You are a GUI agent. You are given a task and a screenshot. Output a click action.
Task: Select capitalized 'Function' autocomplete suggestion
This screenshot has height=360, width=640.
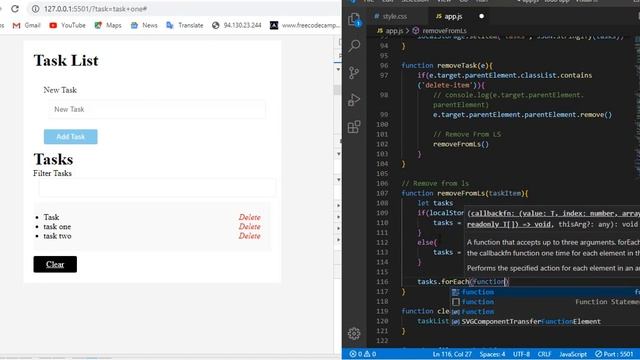pyautogui.click(x=545, y=312)
